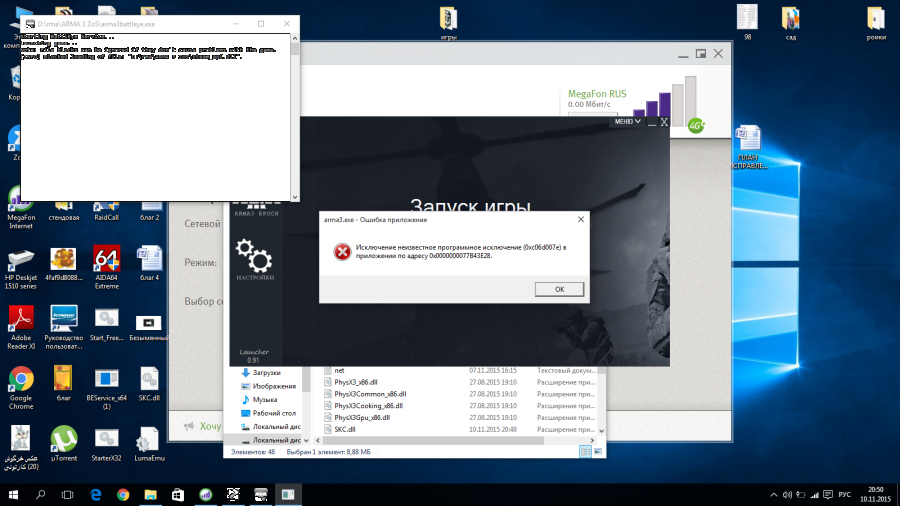The image size is (900, 506).
Task: Select the net text file in Explorer
Action: [x=339, y=371]
